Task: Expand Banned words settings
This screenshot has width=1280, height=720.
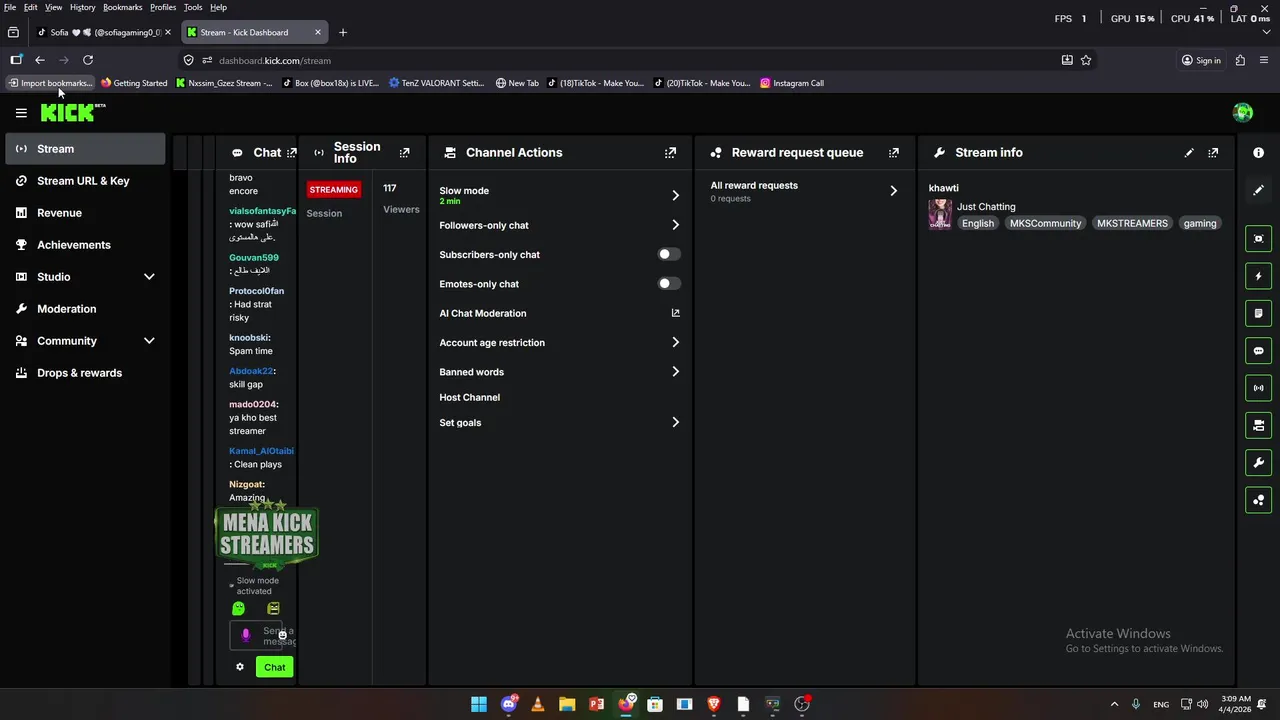Action: click(675, 371)
